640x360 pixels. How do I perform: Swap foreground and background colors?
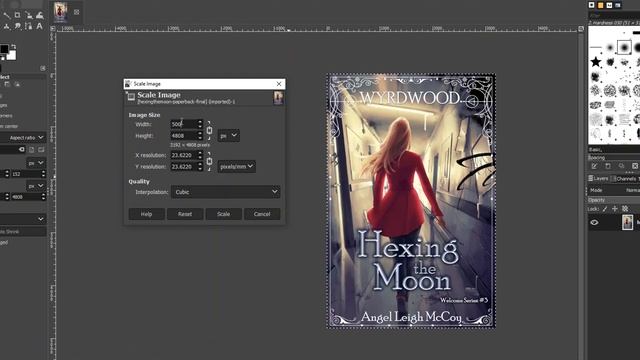(13, 47)
